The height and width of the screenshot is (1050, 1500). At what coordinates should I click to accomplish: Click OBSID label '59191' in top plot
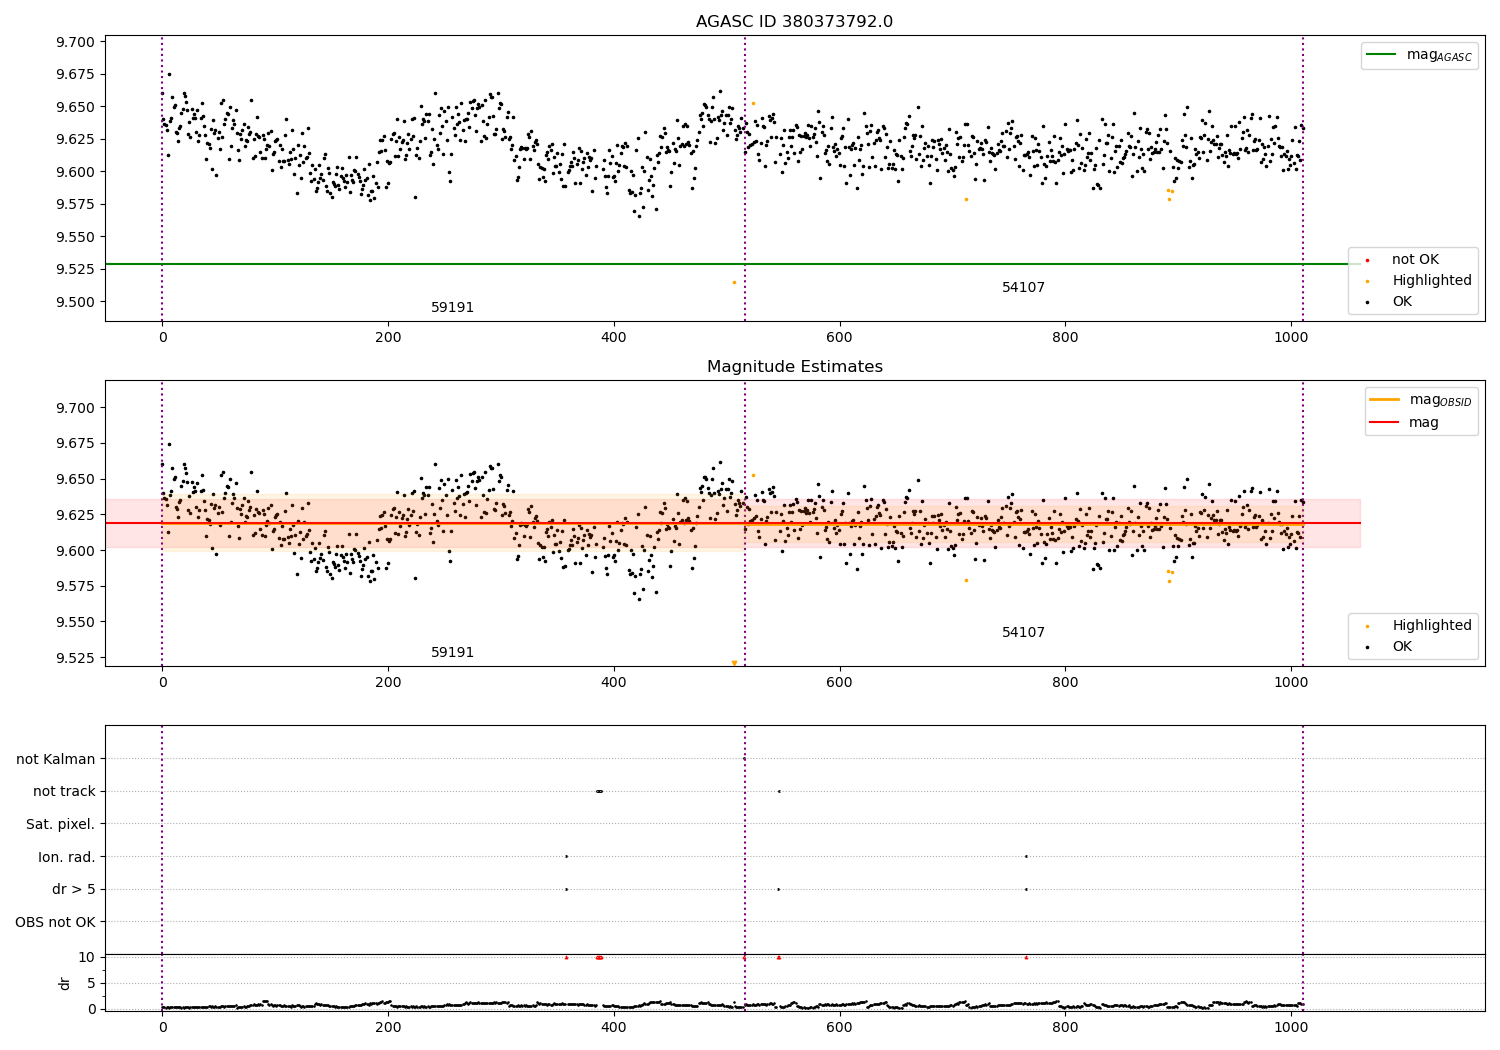pyautogui.click(x=452, y=308)
